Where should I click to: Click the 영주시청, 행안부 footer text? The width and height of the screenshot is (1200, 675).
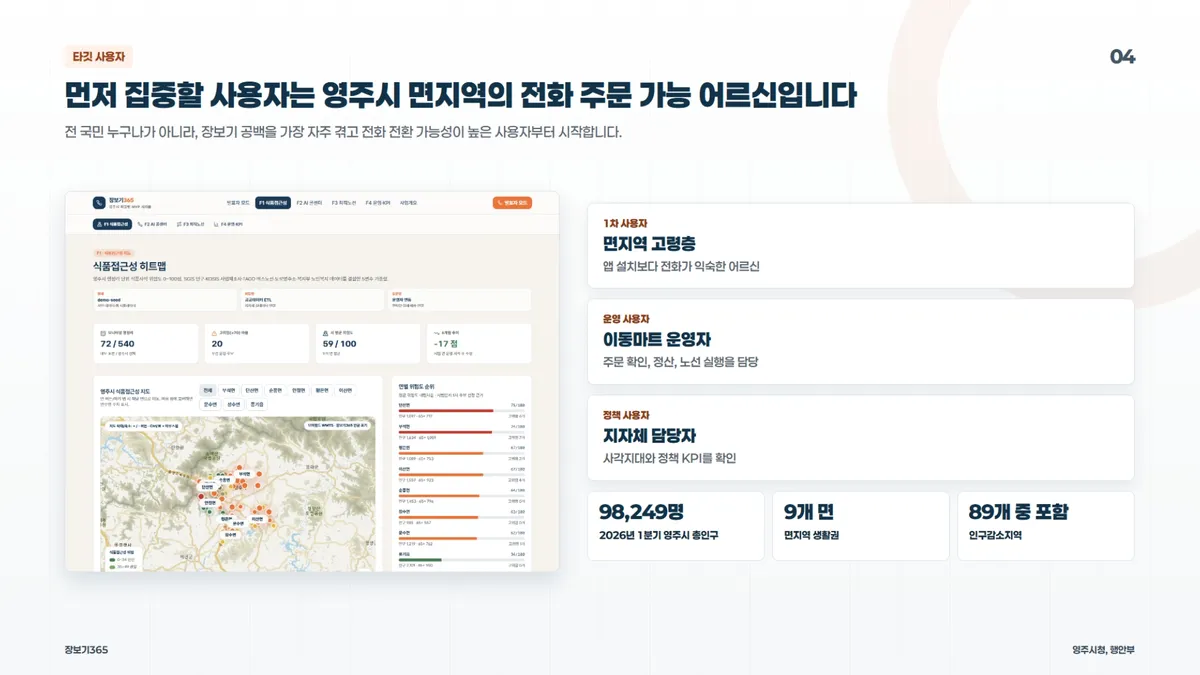(1103, 650)
